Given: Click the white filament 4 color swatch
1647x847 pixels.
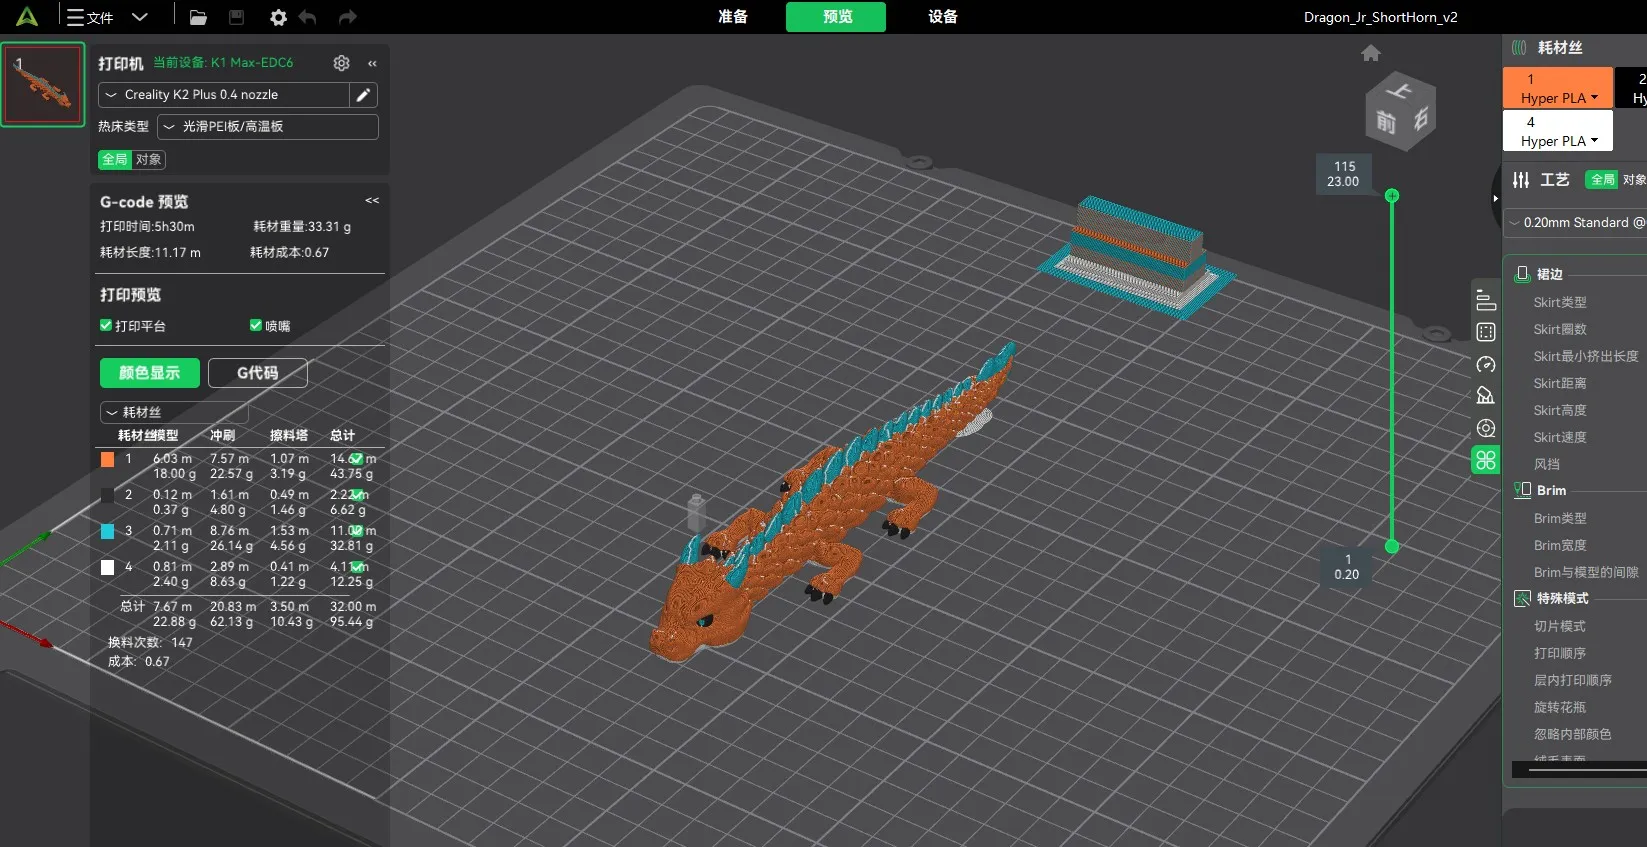Looking at the screenshot, I should 107,567.
